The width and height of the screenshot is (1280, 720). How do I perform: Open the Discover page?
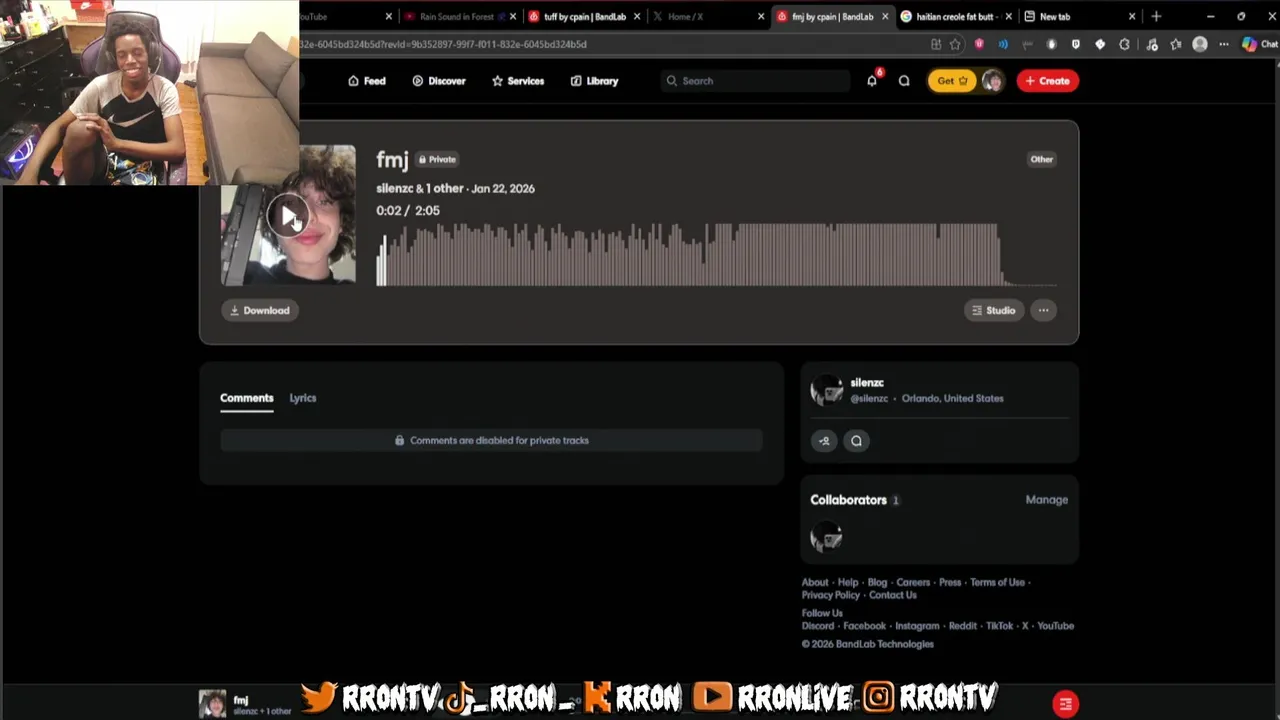[x=439, y=81]
